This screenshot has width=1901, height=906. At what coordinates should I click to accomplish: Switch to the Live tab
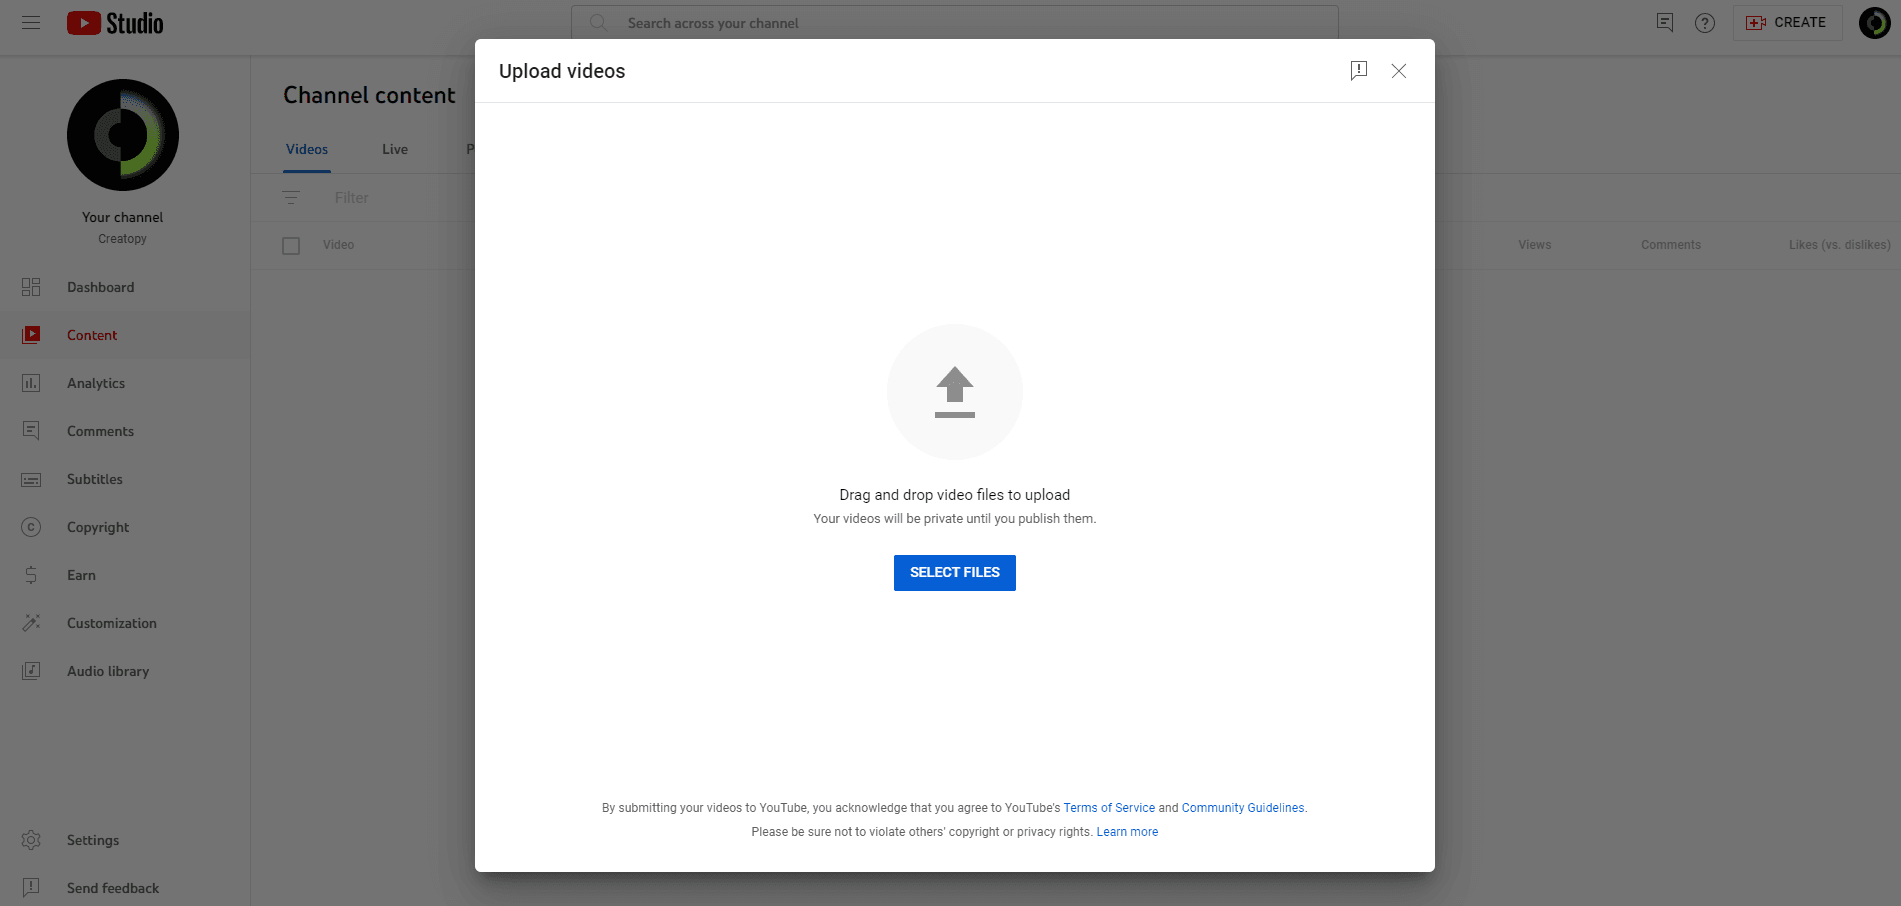395,149
